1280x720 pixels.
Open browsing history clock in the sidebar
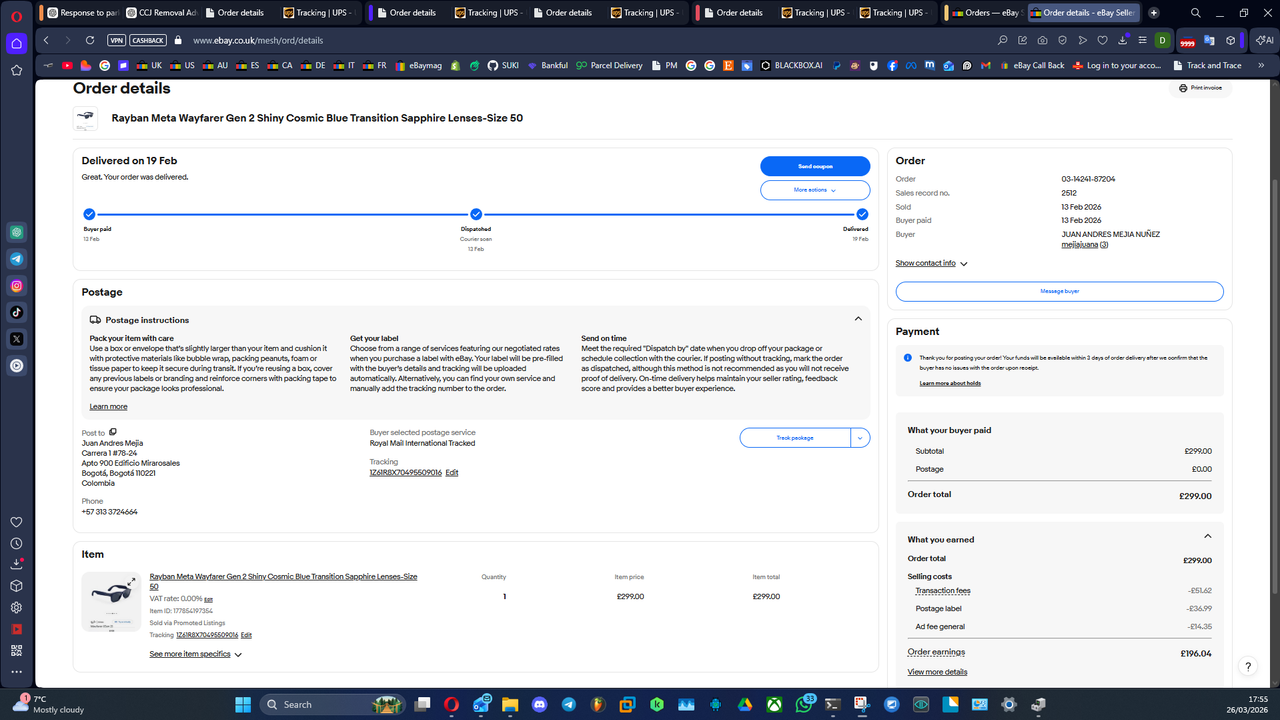[17, 543]
